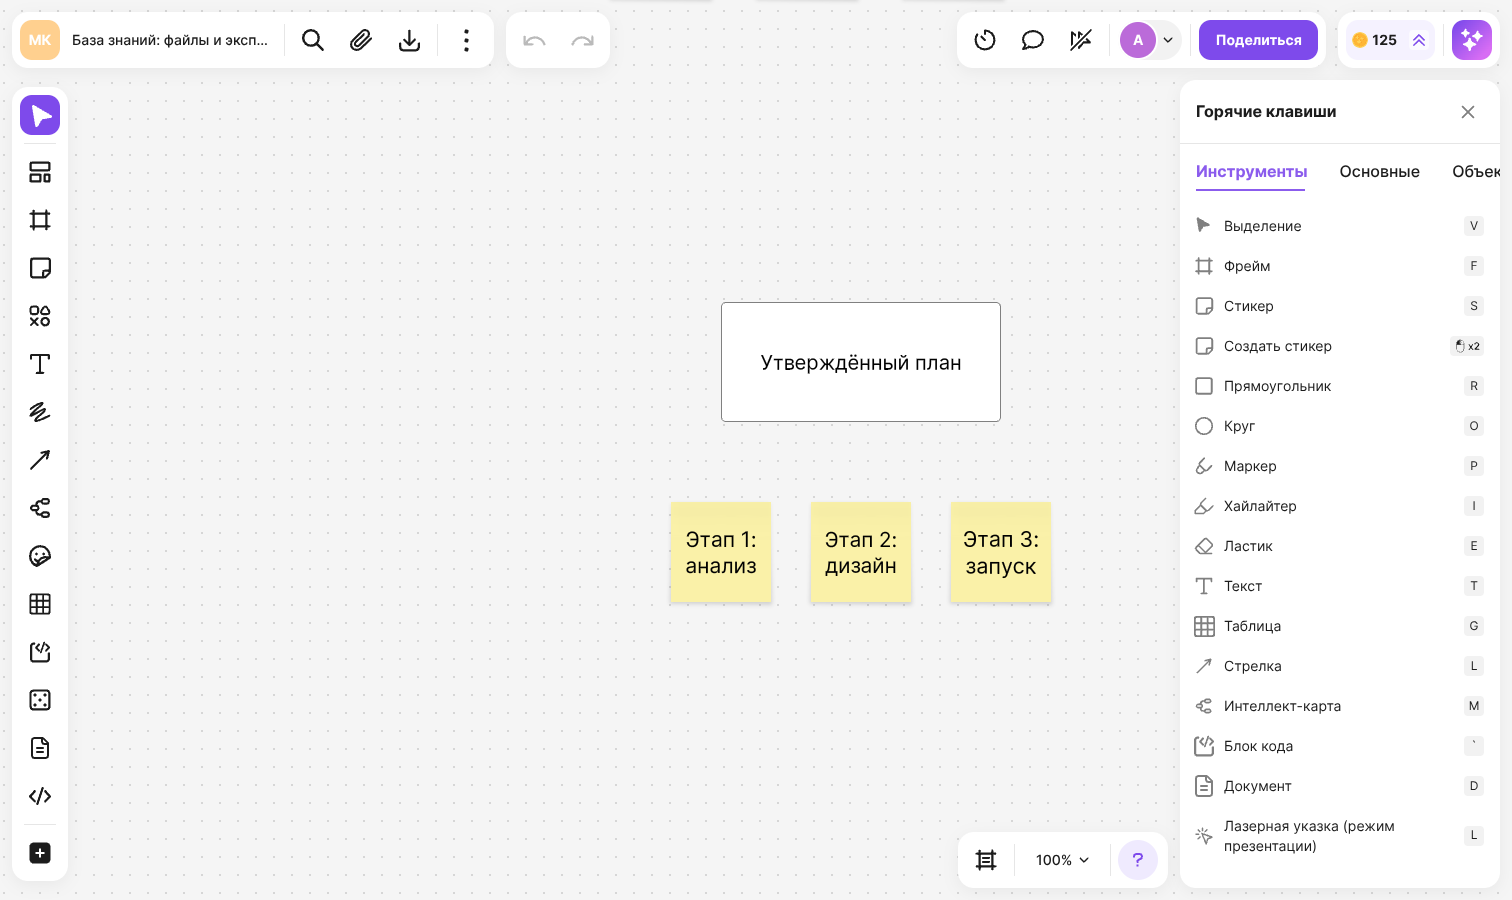The width and height of the screenshot is (1512, 900).
Task: Select the cursor selection tool in left toolbar
Action: (40, 116)
